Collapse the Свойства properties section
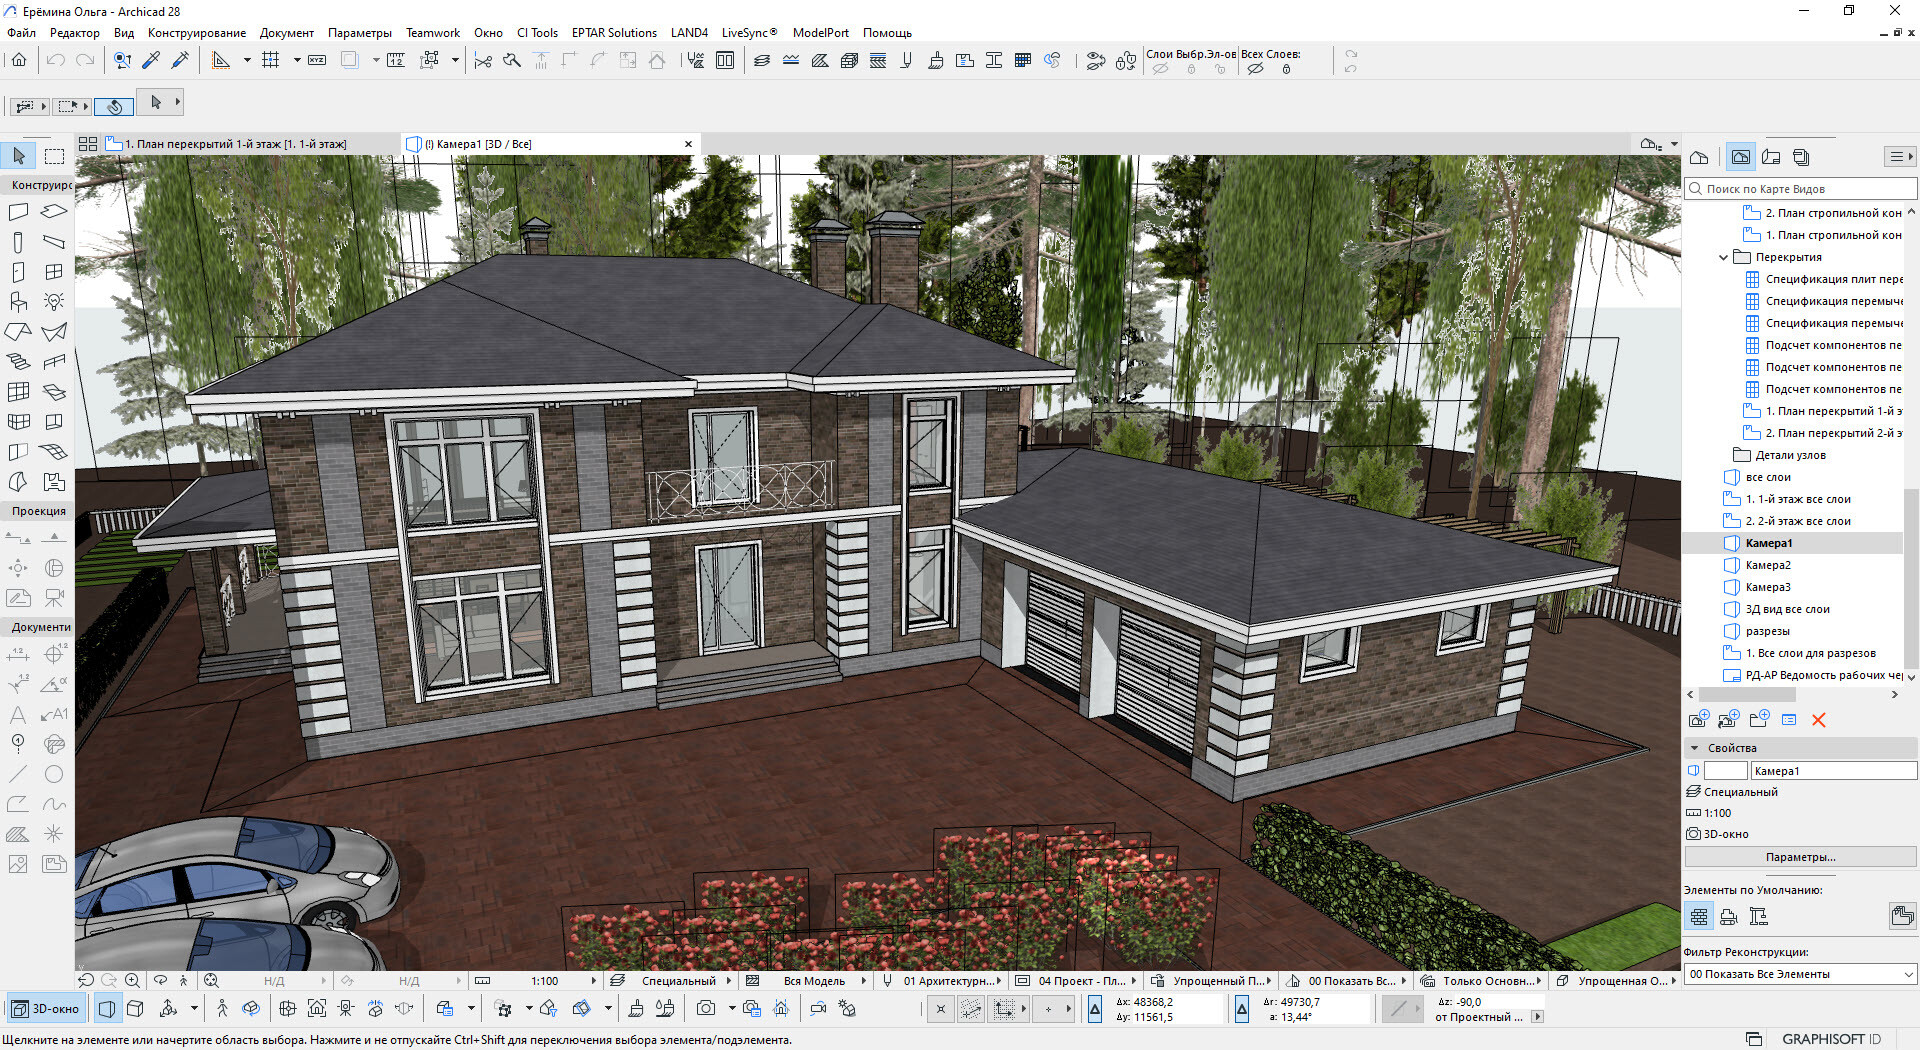The height and width of the screenshot is (1050, 1920). point(1694,748)
